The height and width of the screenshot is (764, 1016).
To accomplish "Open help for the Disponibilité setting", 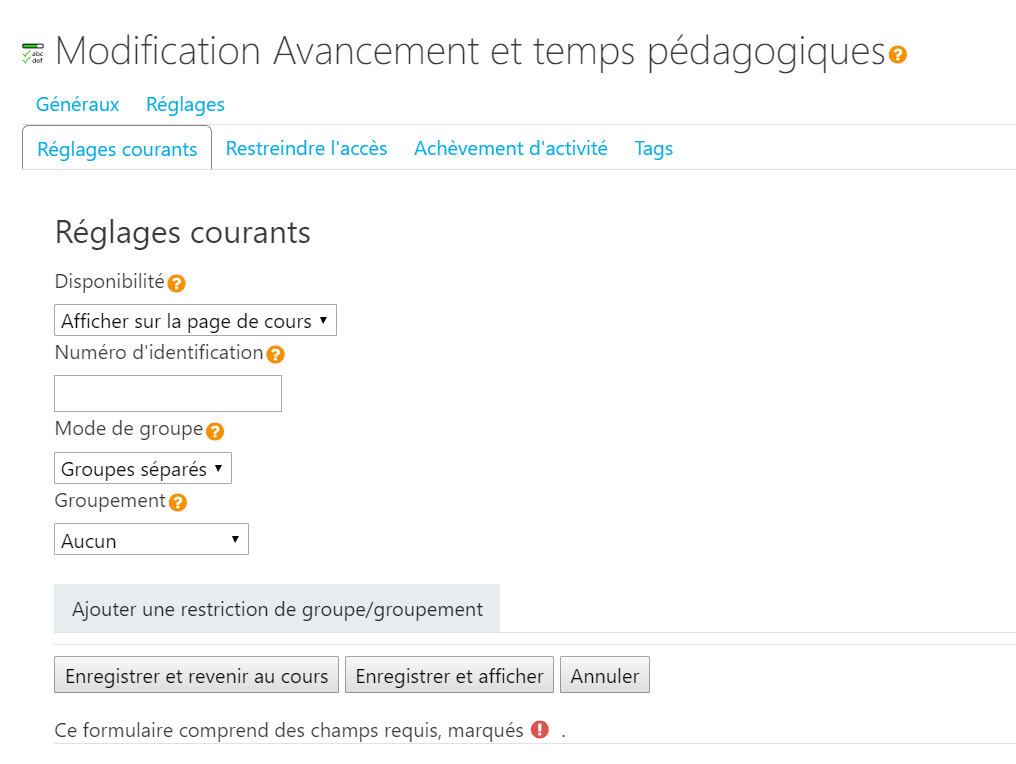I will coord(176,283).
